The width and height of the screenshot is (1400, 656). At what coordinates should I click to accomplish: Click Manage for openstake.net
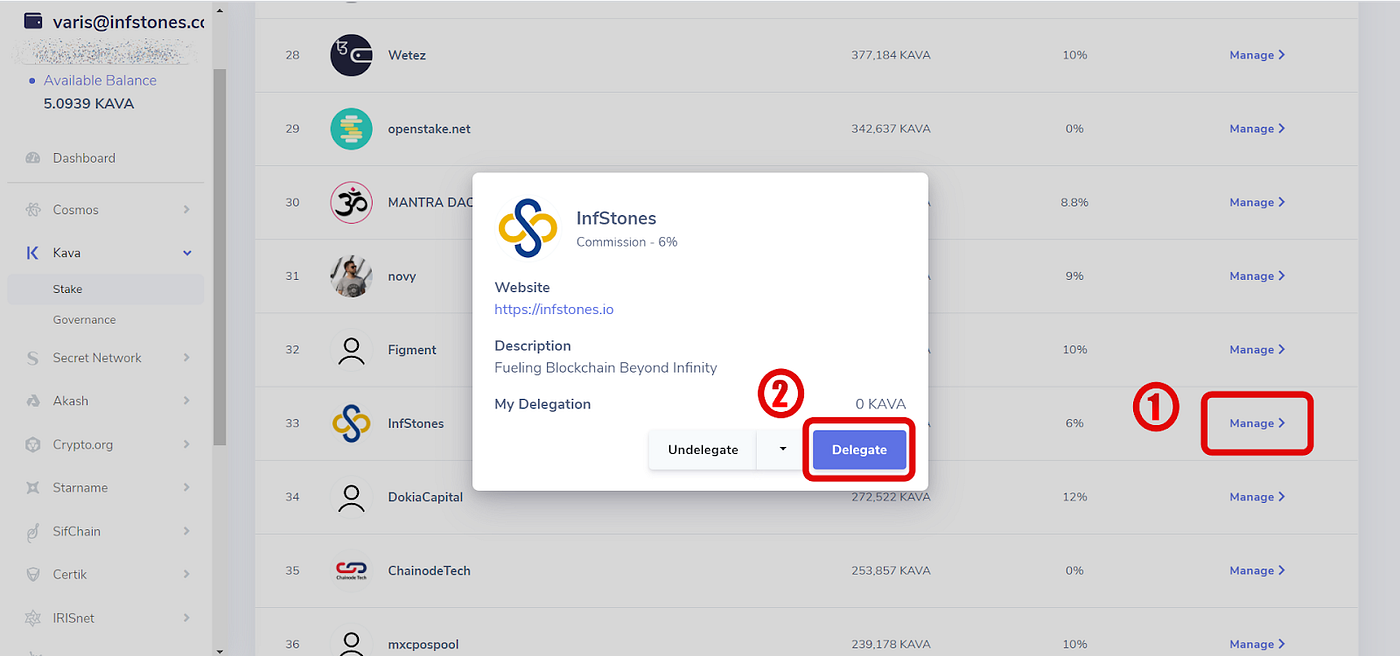point(1257,129)
